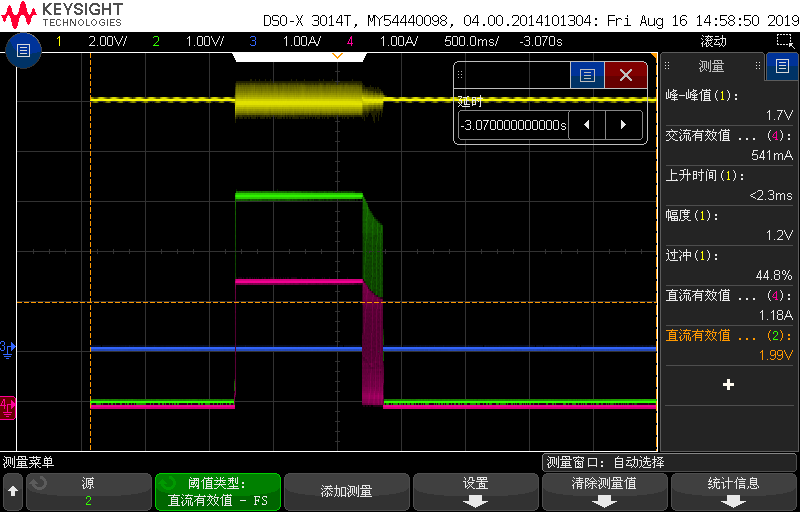Click the back arrow softkey
800x512 pixels.
click(13, 491)
